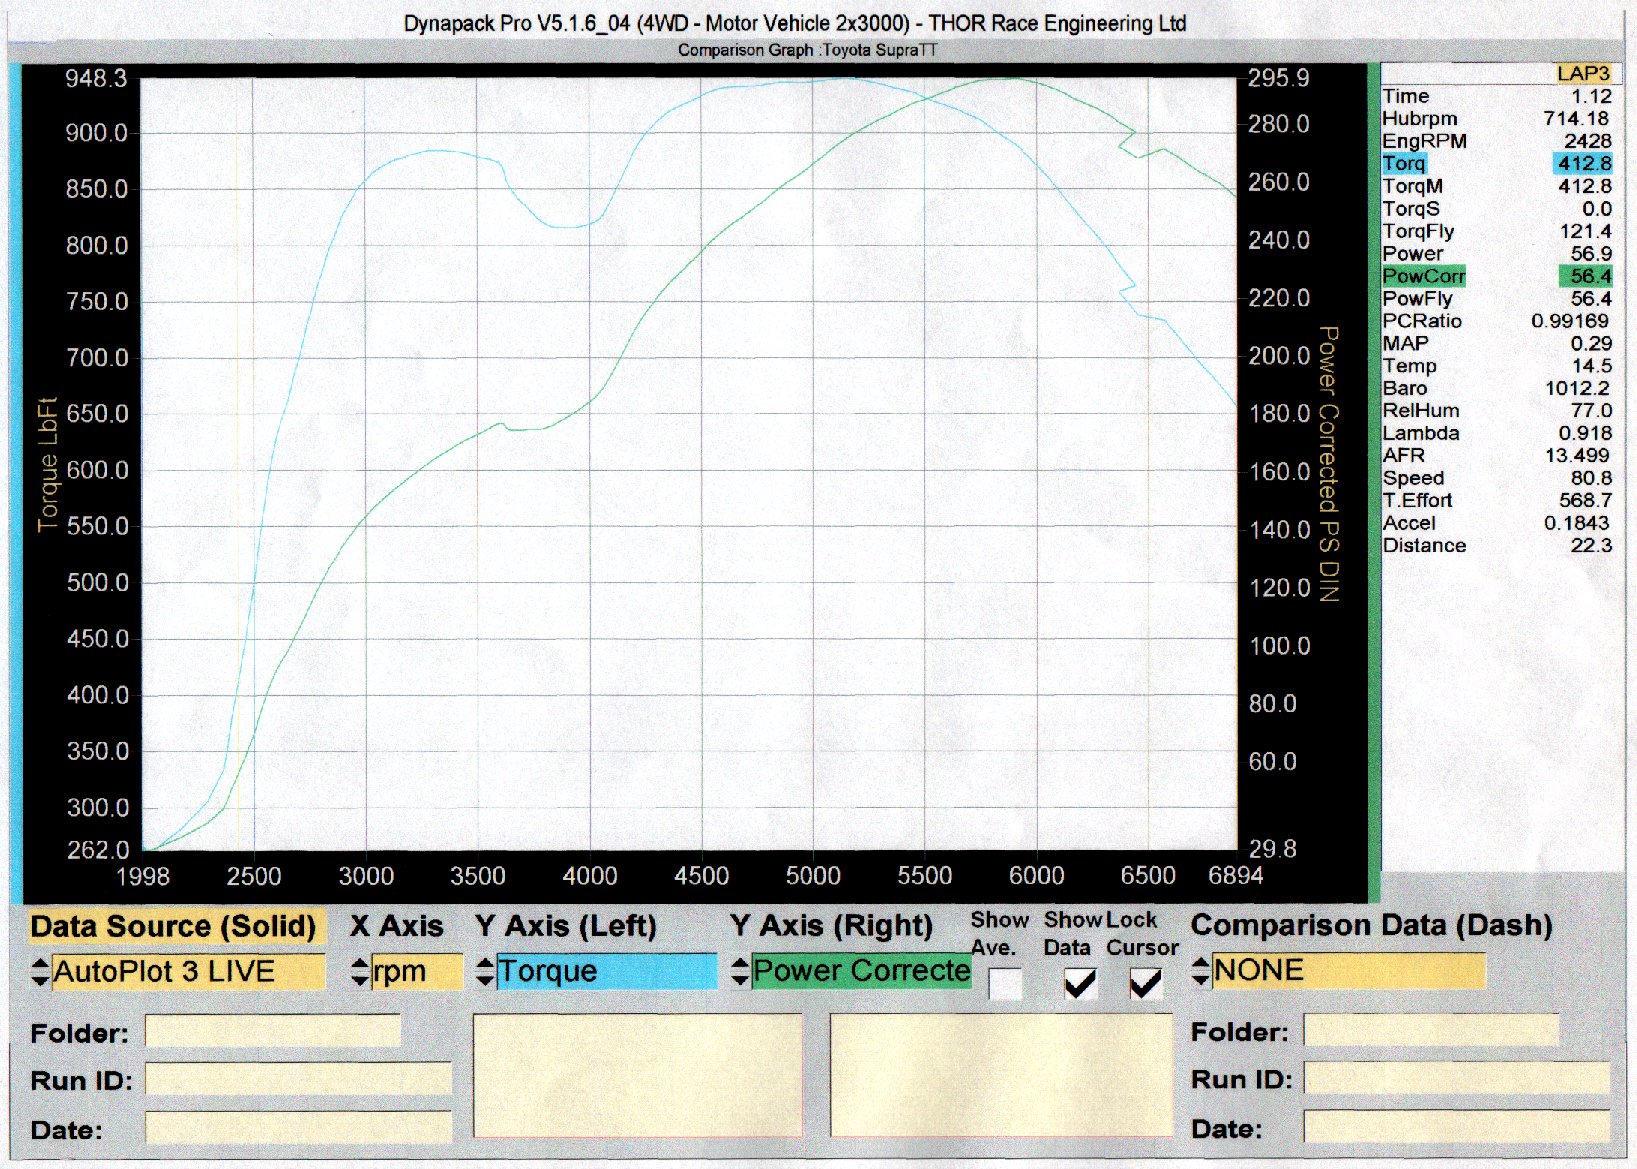1637x1169 pixels.
Task: Open the rpm X Axis field
Action: (x=417, y=972)
